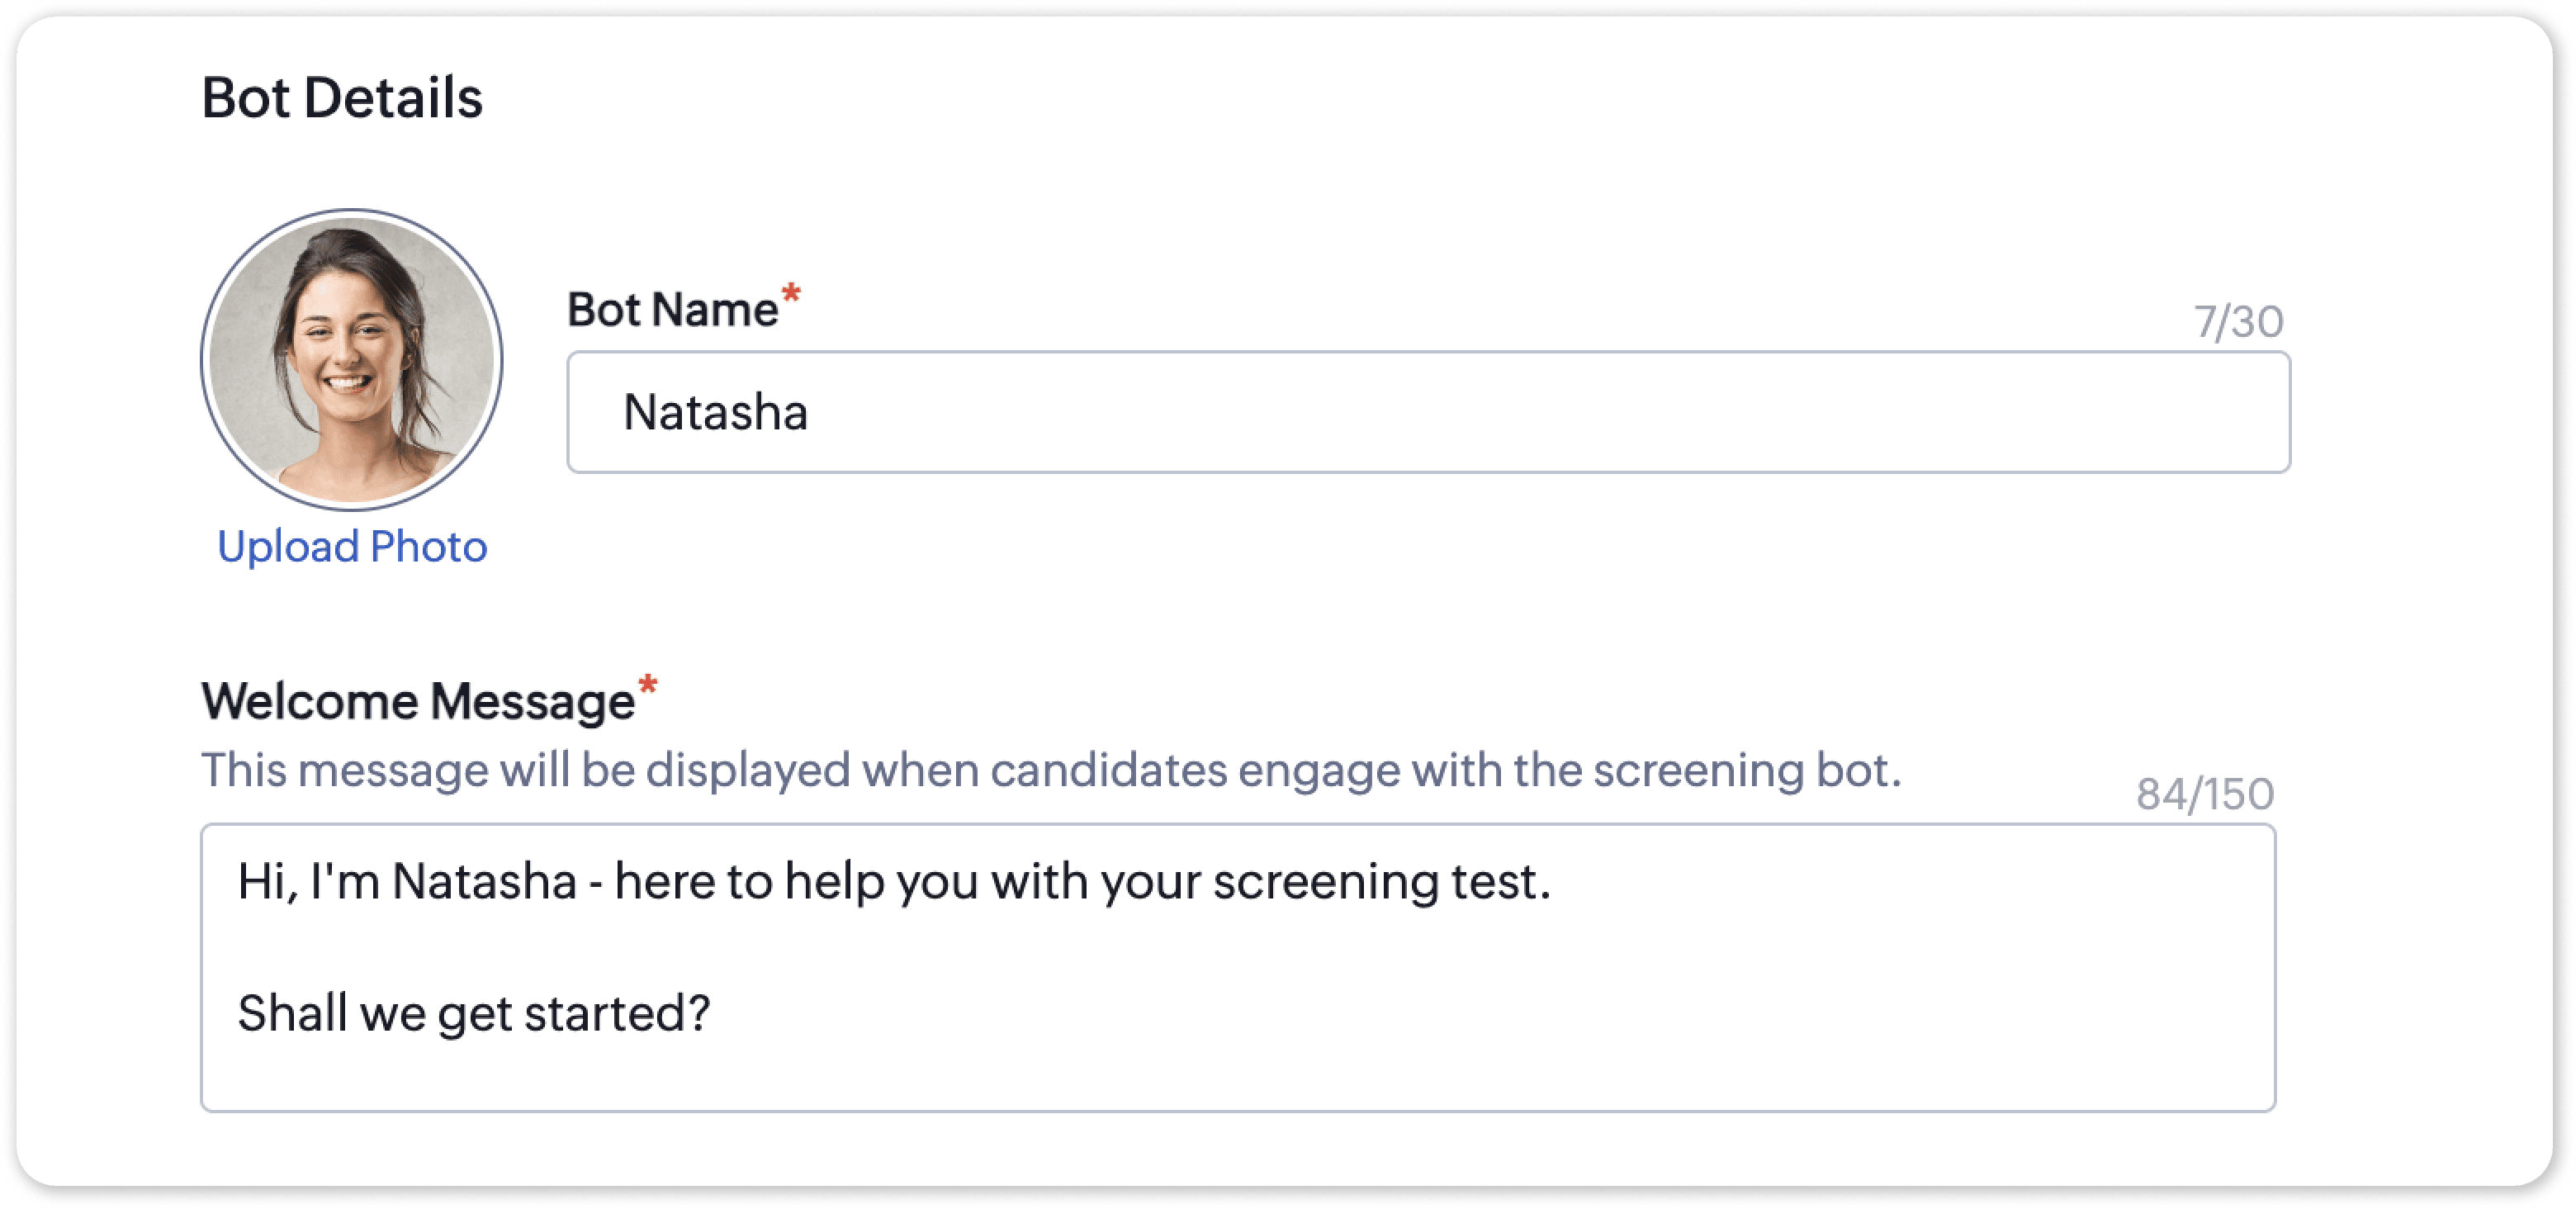Select the bot avatar photo
The image size is (2576, 1209).
click(x=352, y=360)
